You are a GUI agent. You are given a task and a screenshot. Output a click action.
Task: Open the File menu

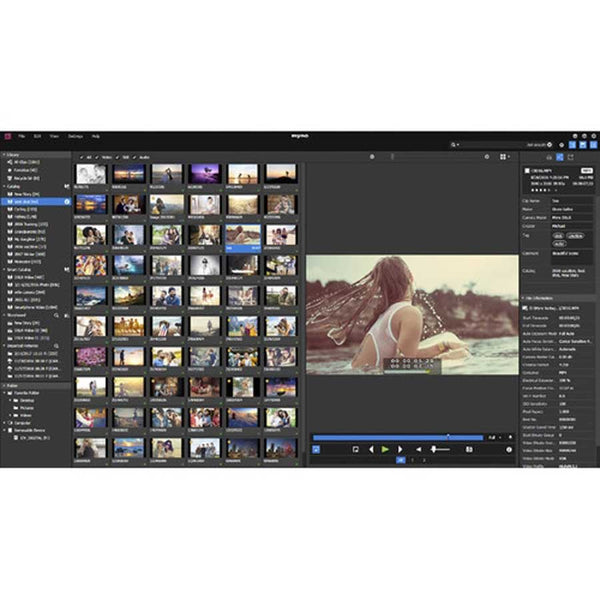coord(21,134)
